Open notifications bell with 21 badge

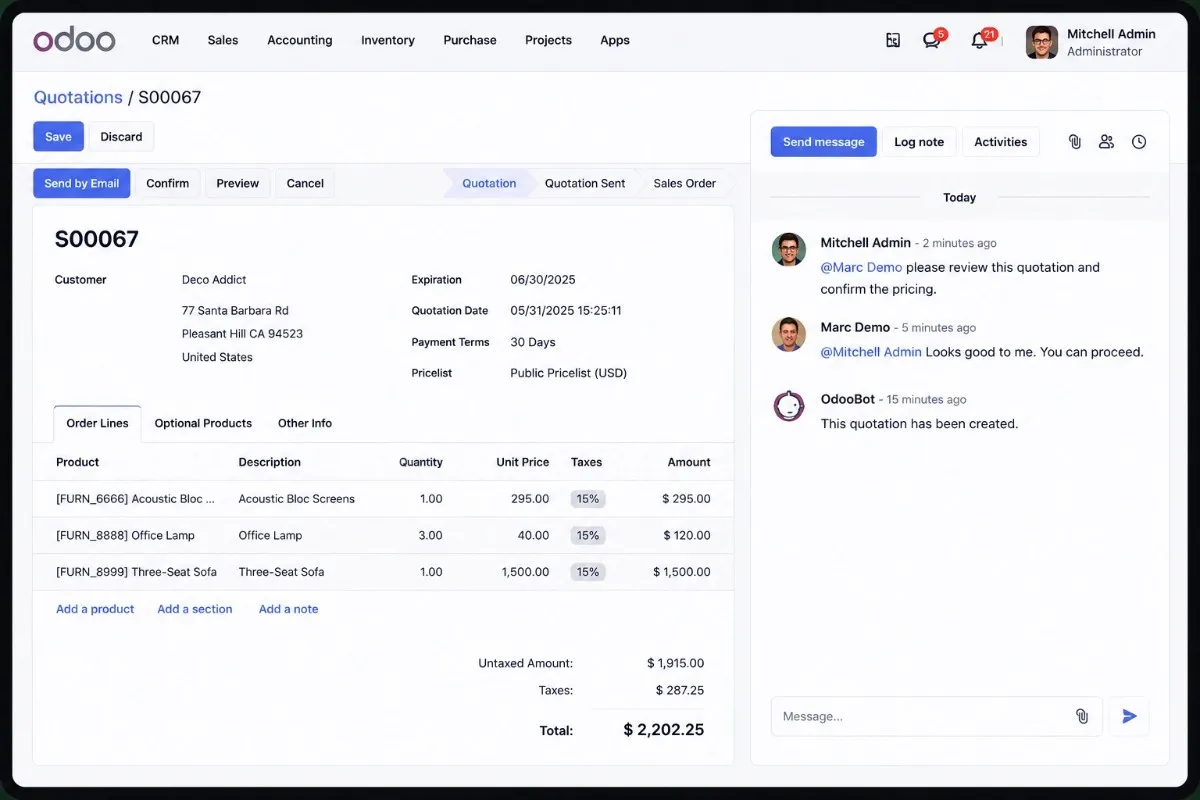coord(980,40)
